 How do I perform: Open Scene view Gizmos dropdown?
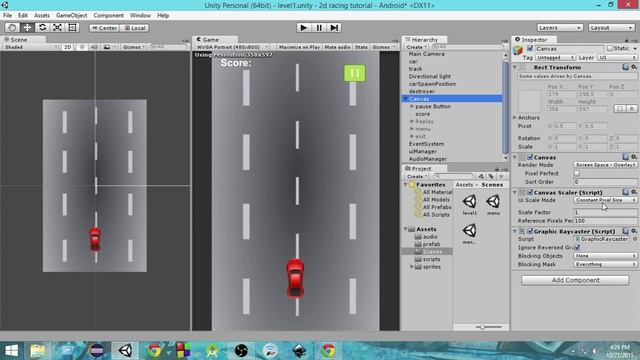[x=133, y=47]
